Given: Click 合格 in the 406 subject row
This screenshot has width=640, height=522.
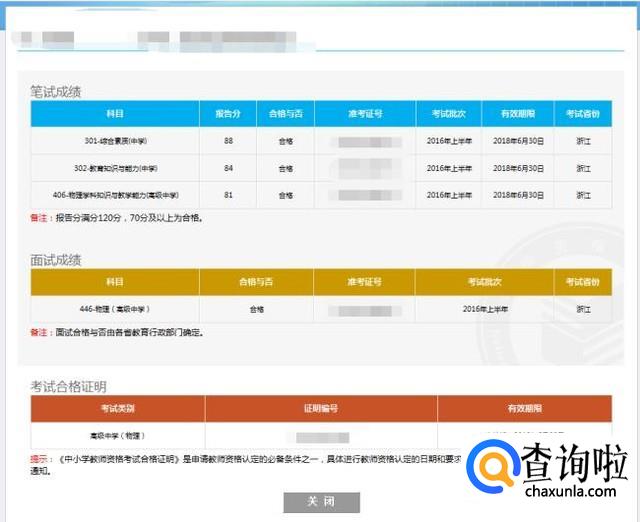Looking at the screenshot, I should coord(286,195).
